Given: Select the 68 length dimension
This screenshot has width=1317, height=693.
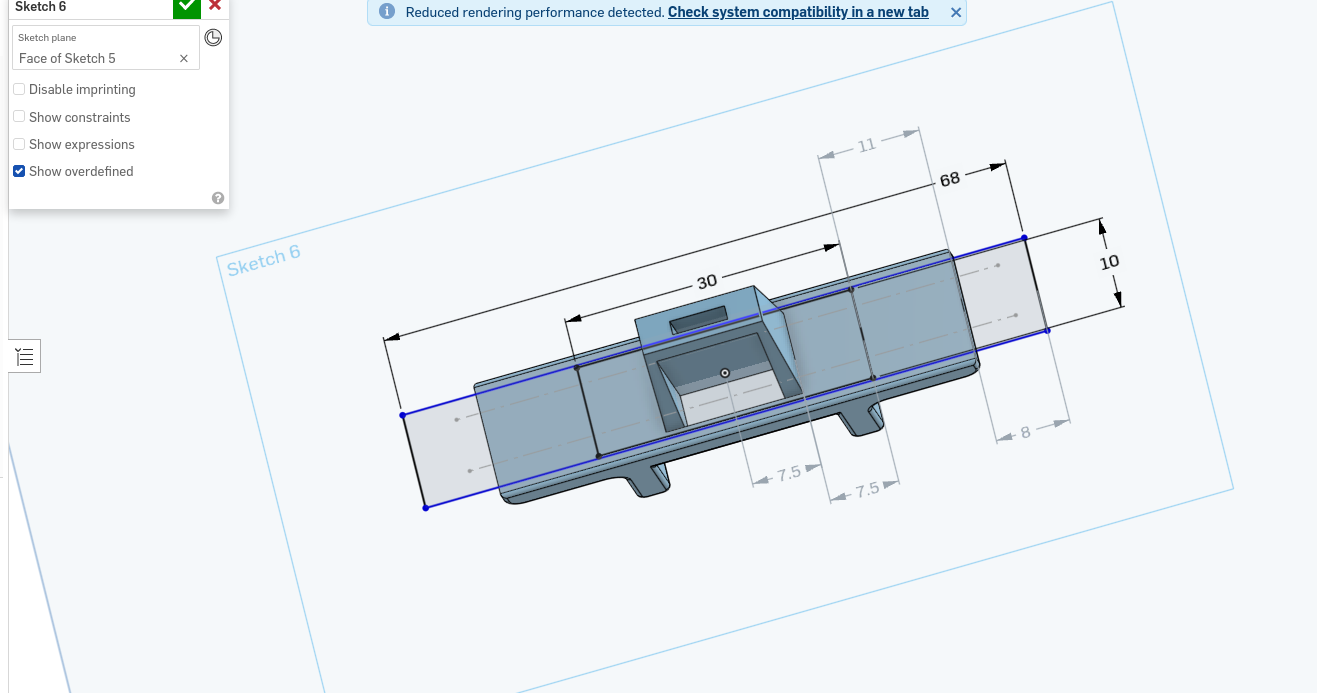Looking at the screenshot, I should (949, 179).
